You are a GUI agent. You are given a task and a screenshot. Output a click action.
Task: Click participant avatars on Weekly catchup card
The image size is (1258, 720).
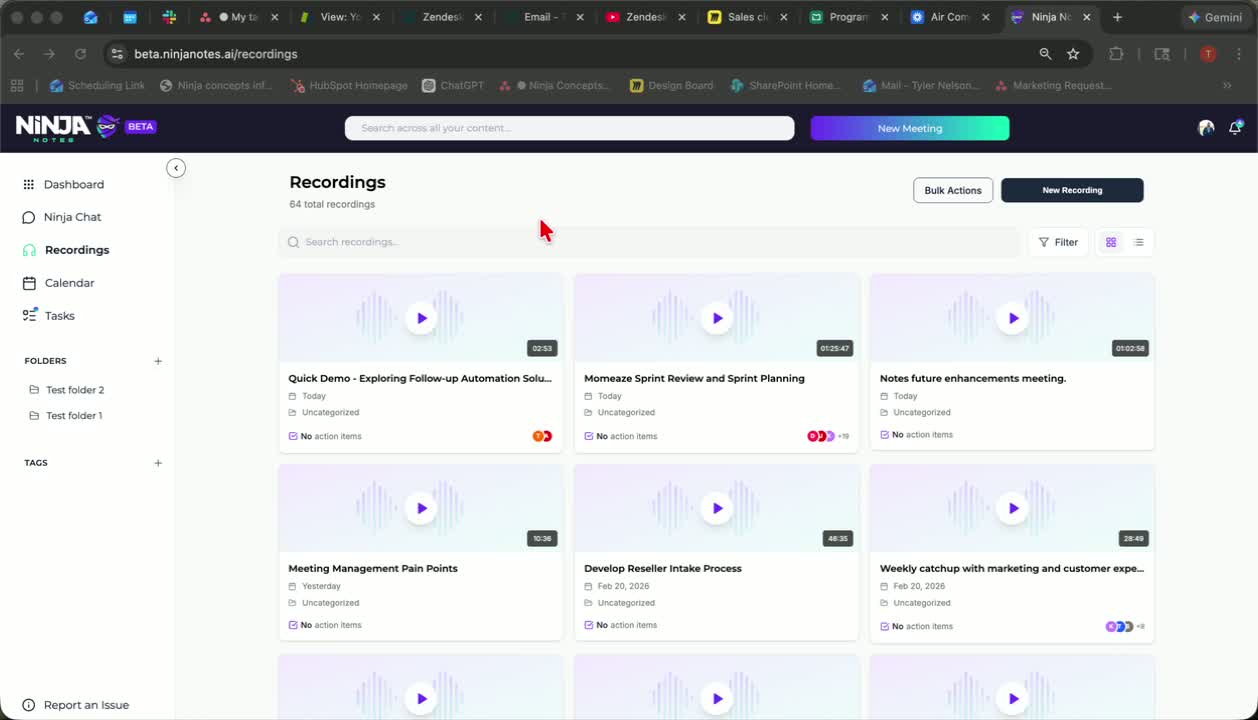[1124, 626]
